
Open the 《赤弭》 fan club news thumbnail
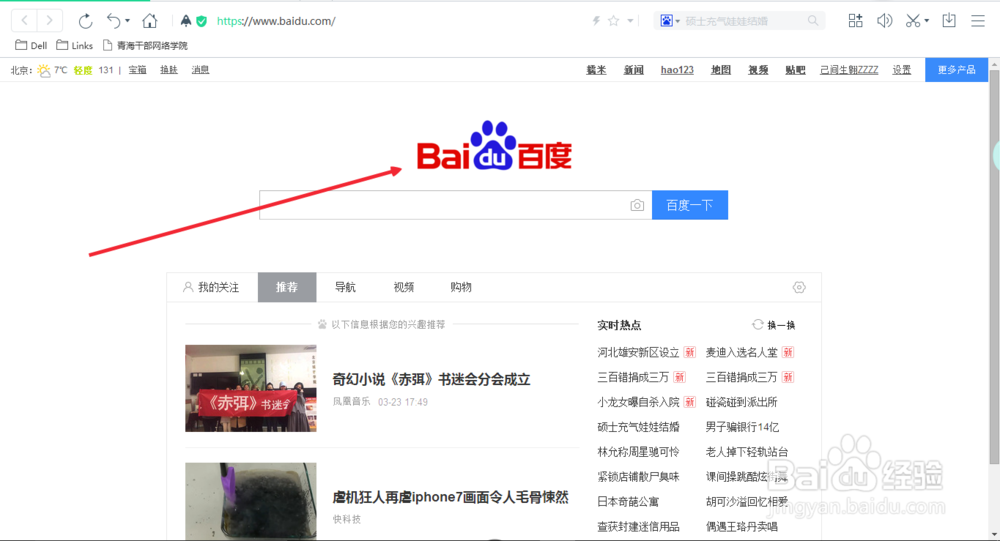click(x=251, y=389)
